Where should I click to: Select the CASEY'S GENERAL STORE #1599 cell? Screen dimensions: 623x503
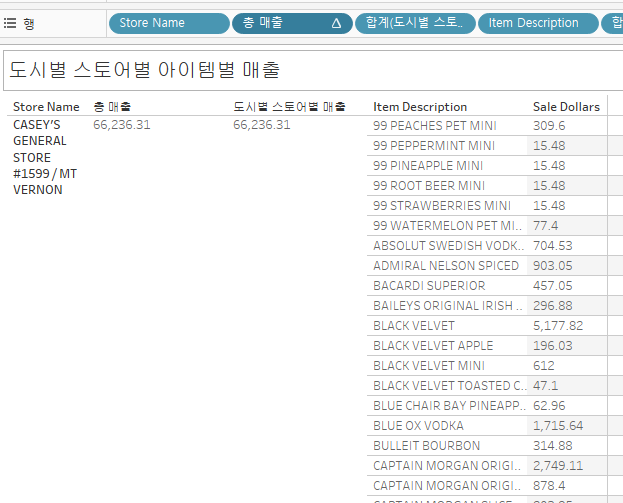click(x=45, y=157)
